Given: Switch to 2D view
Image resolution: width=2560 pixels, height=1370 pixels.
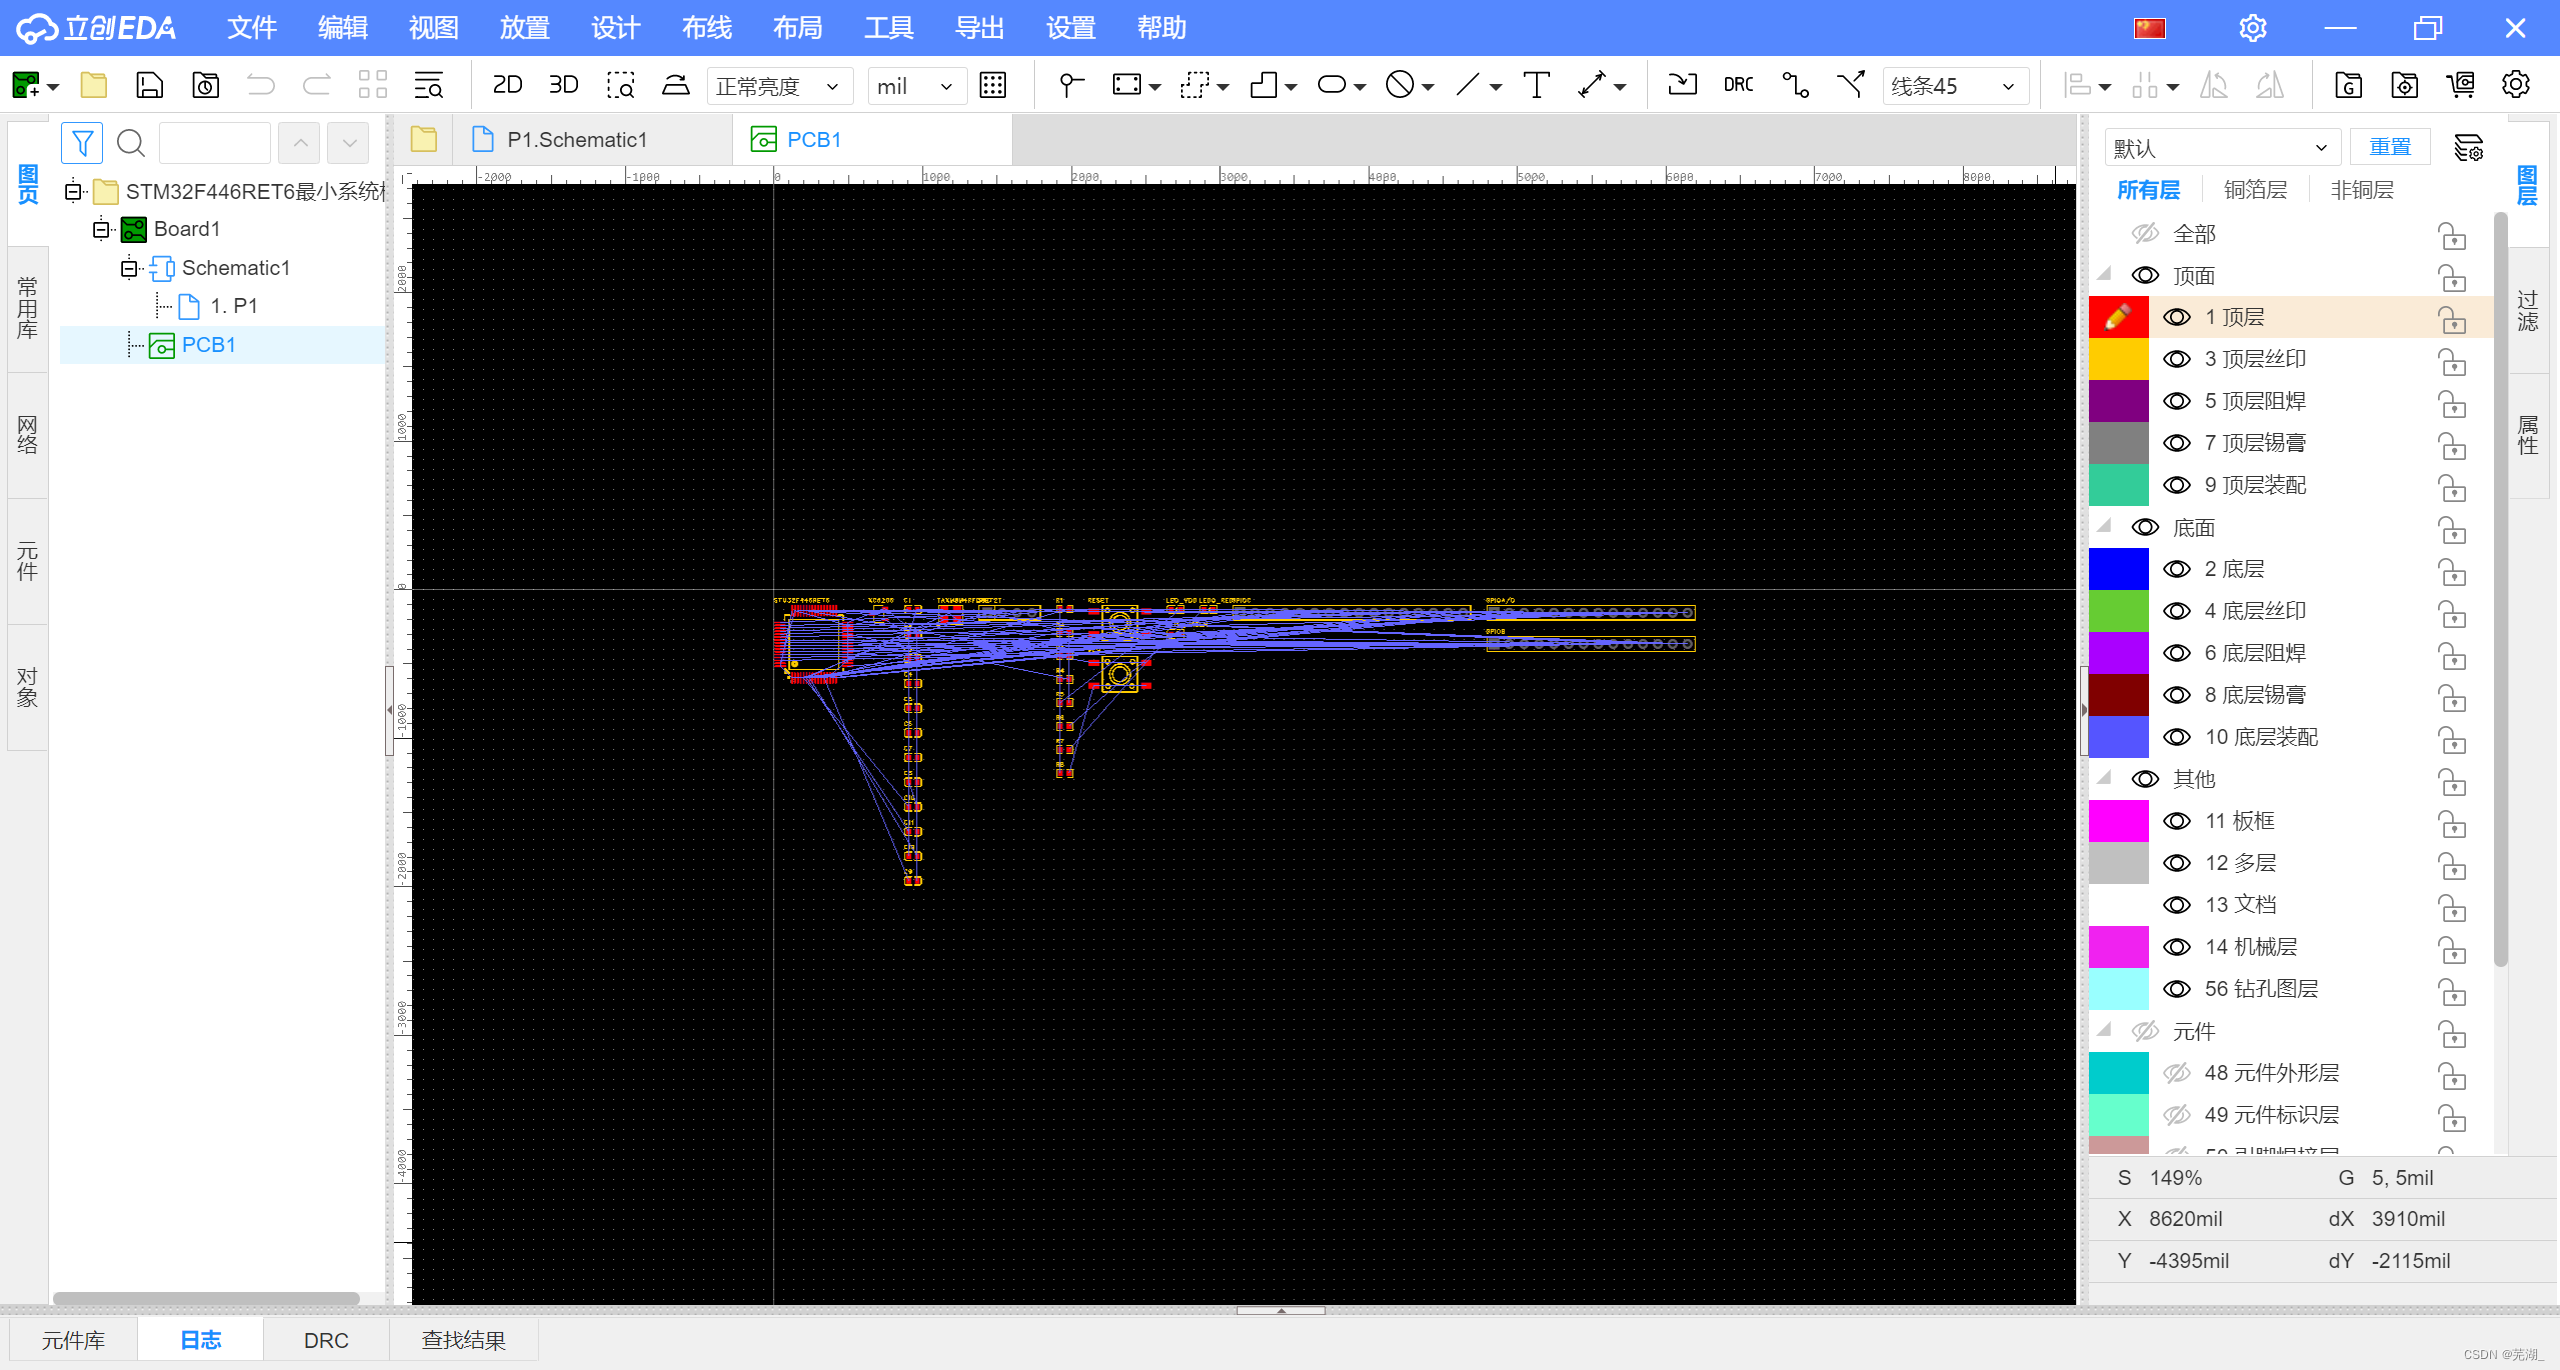Looking at the screenshot, I should (507, 86).
